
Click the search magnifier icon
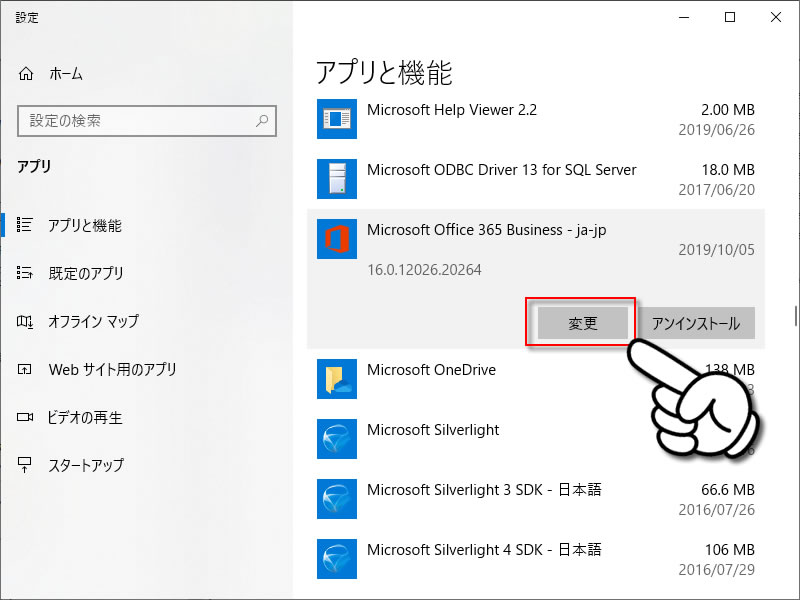[262, 121]
